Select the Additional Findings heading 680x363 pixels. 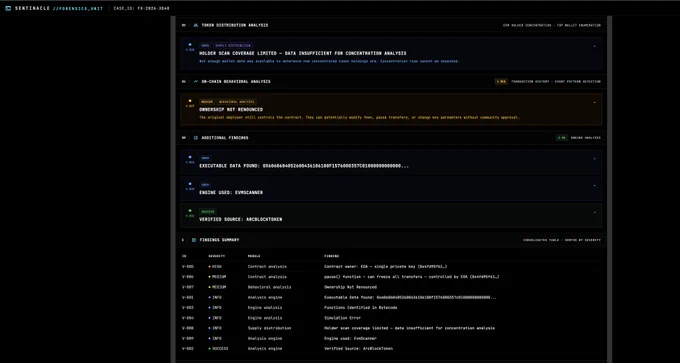225,138
